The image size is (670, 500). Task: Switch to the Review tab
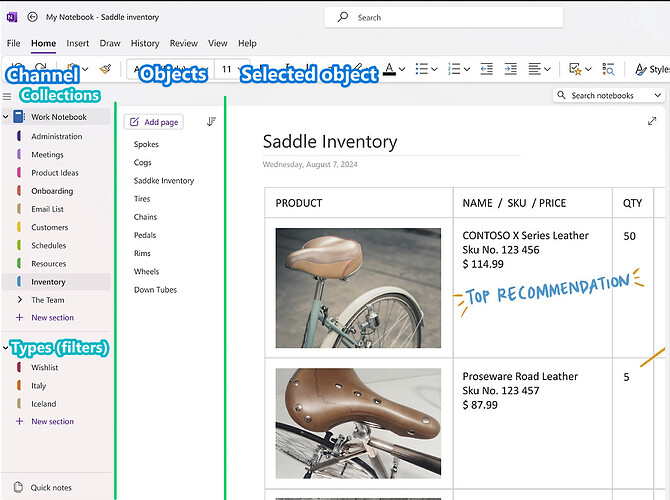(184, 43)
